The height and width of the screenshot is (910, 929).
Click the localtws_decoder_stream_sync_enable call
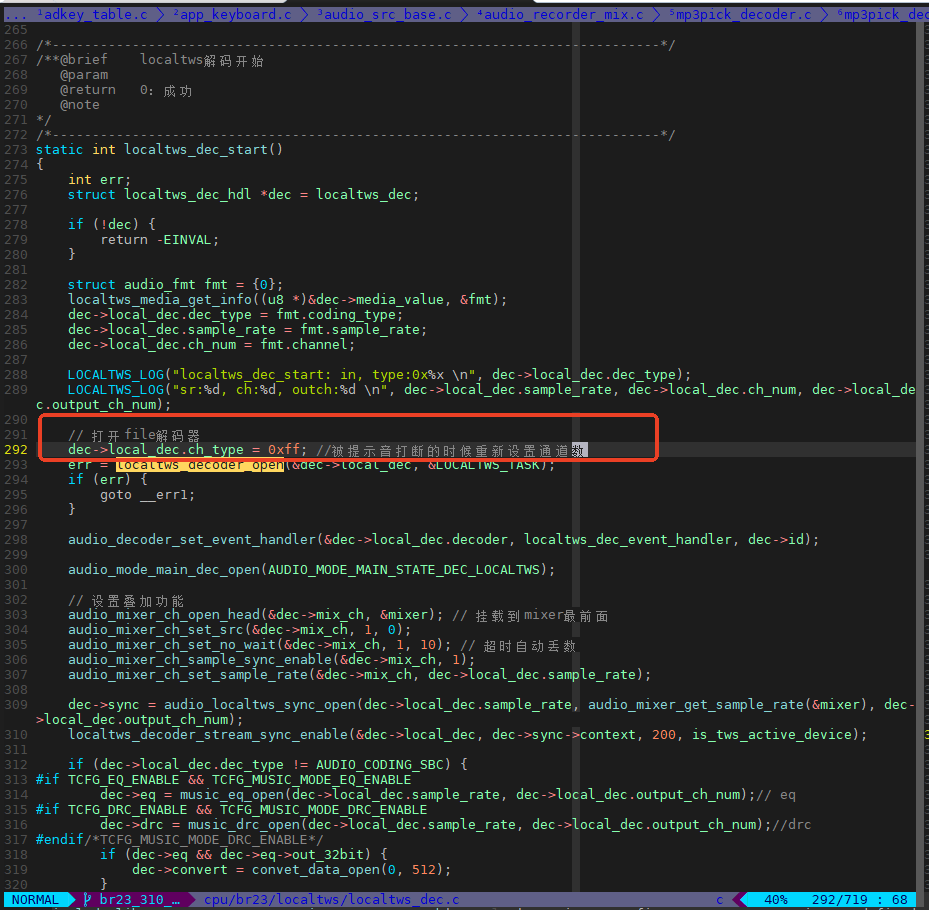208,735
